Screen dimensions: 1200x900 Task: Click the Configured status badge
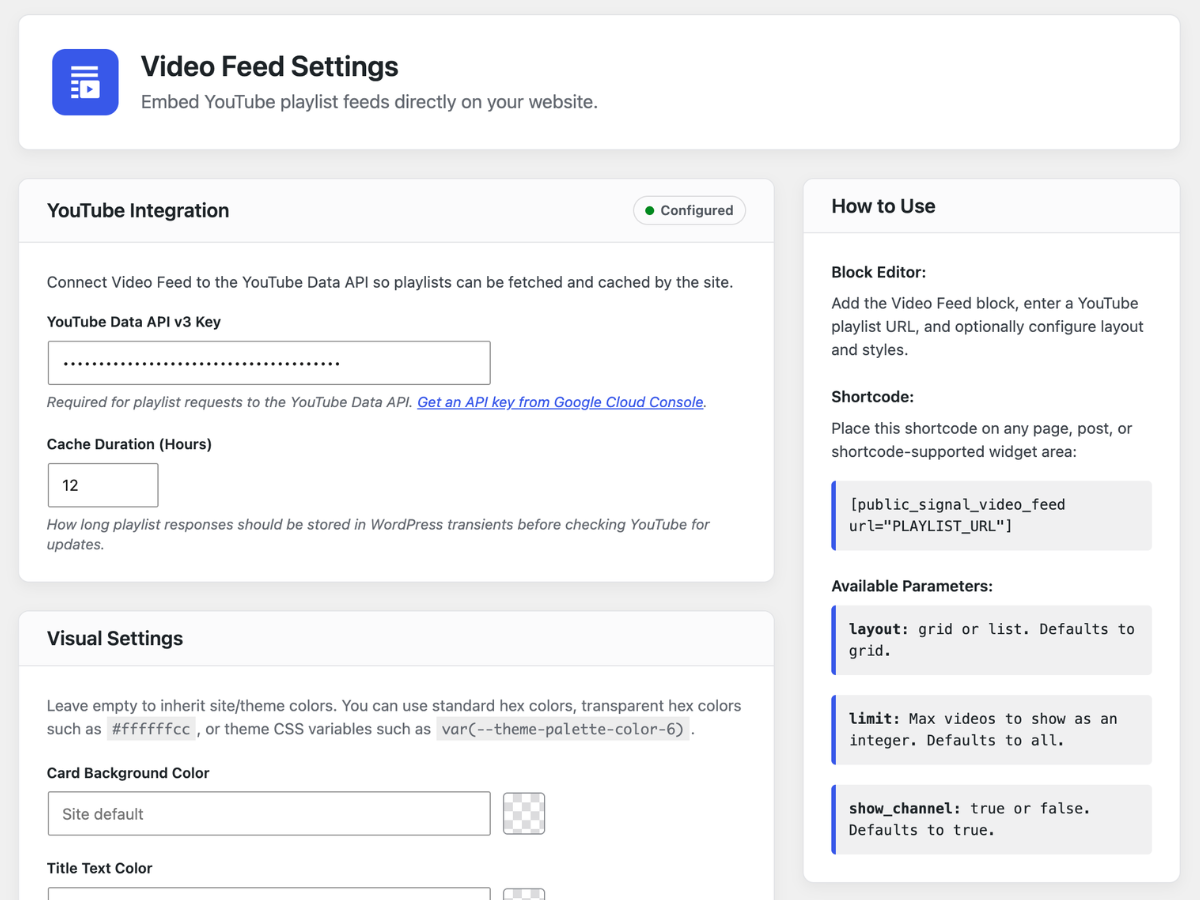[x=689, y=210]
